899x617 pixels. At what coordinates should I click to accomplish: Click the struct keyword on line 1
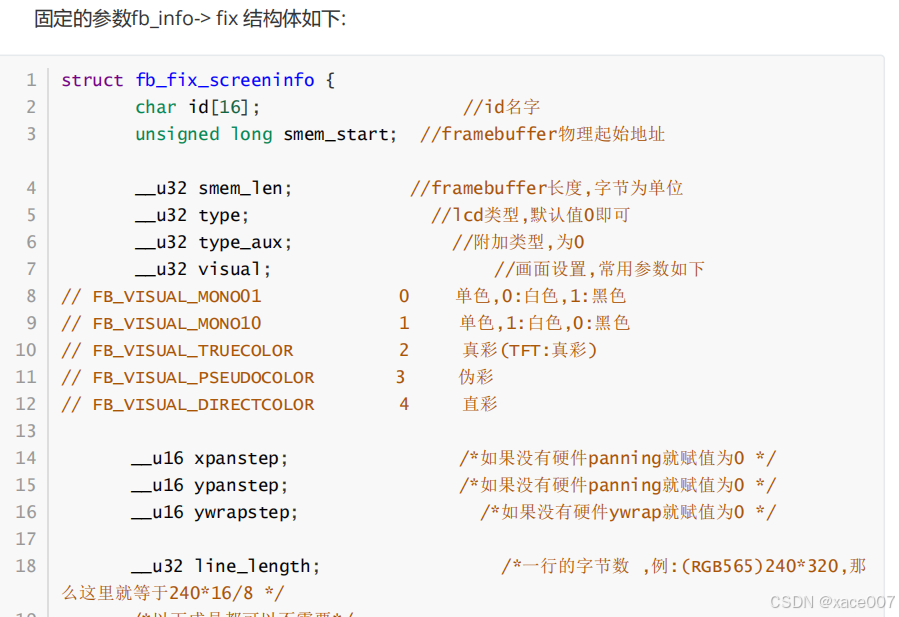coord(92,80)
